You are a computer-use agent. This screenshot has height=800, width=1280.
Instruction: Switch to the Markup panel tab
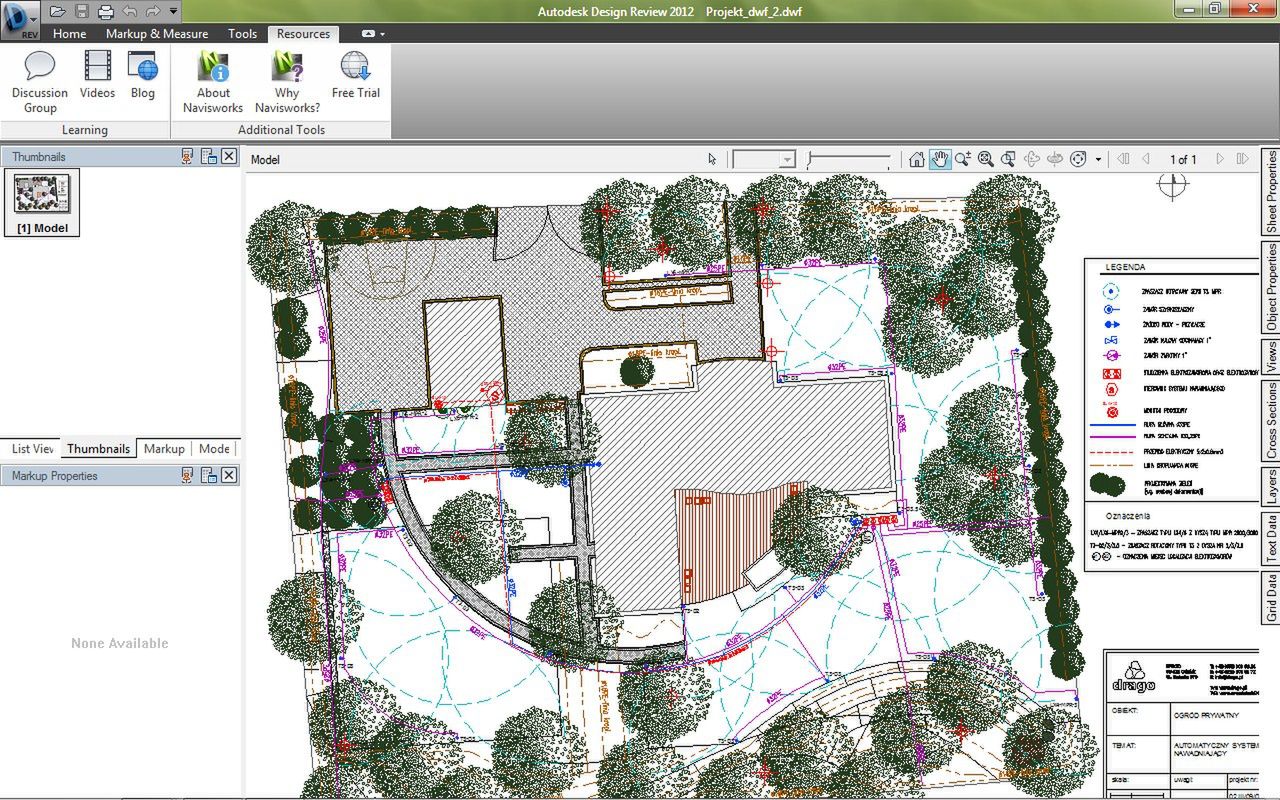click(164, 449)
